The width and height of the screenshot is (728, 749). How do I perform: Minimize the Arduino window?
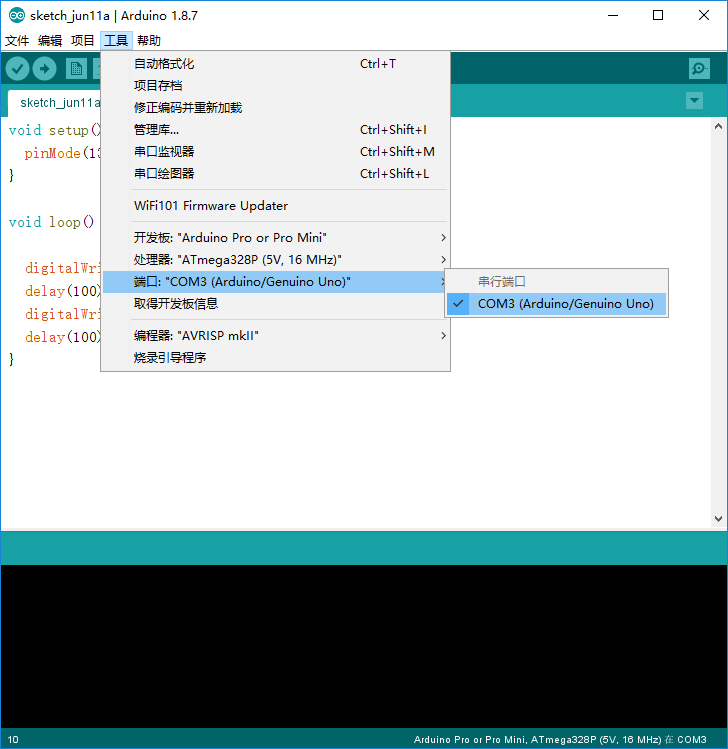(613, 16)
